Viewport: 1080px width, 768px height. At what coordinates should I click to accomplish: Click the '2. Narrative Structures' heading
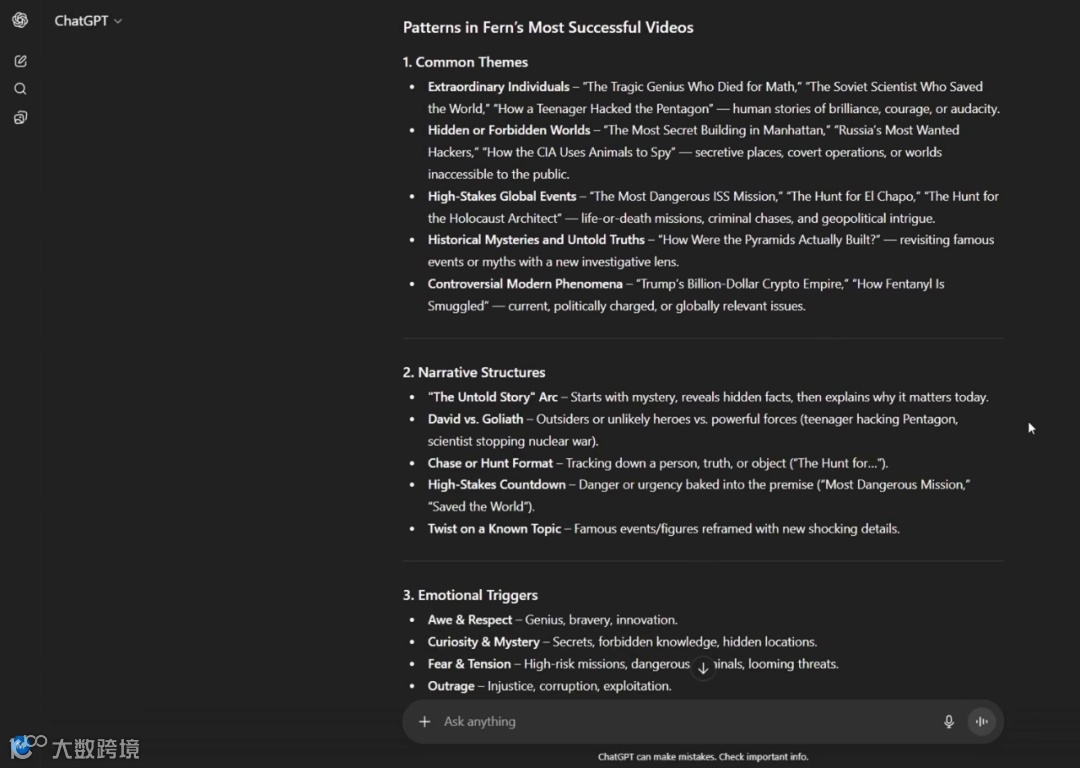point(474,373)
